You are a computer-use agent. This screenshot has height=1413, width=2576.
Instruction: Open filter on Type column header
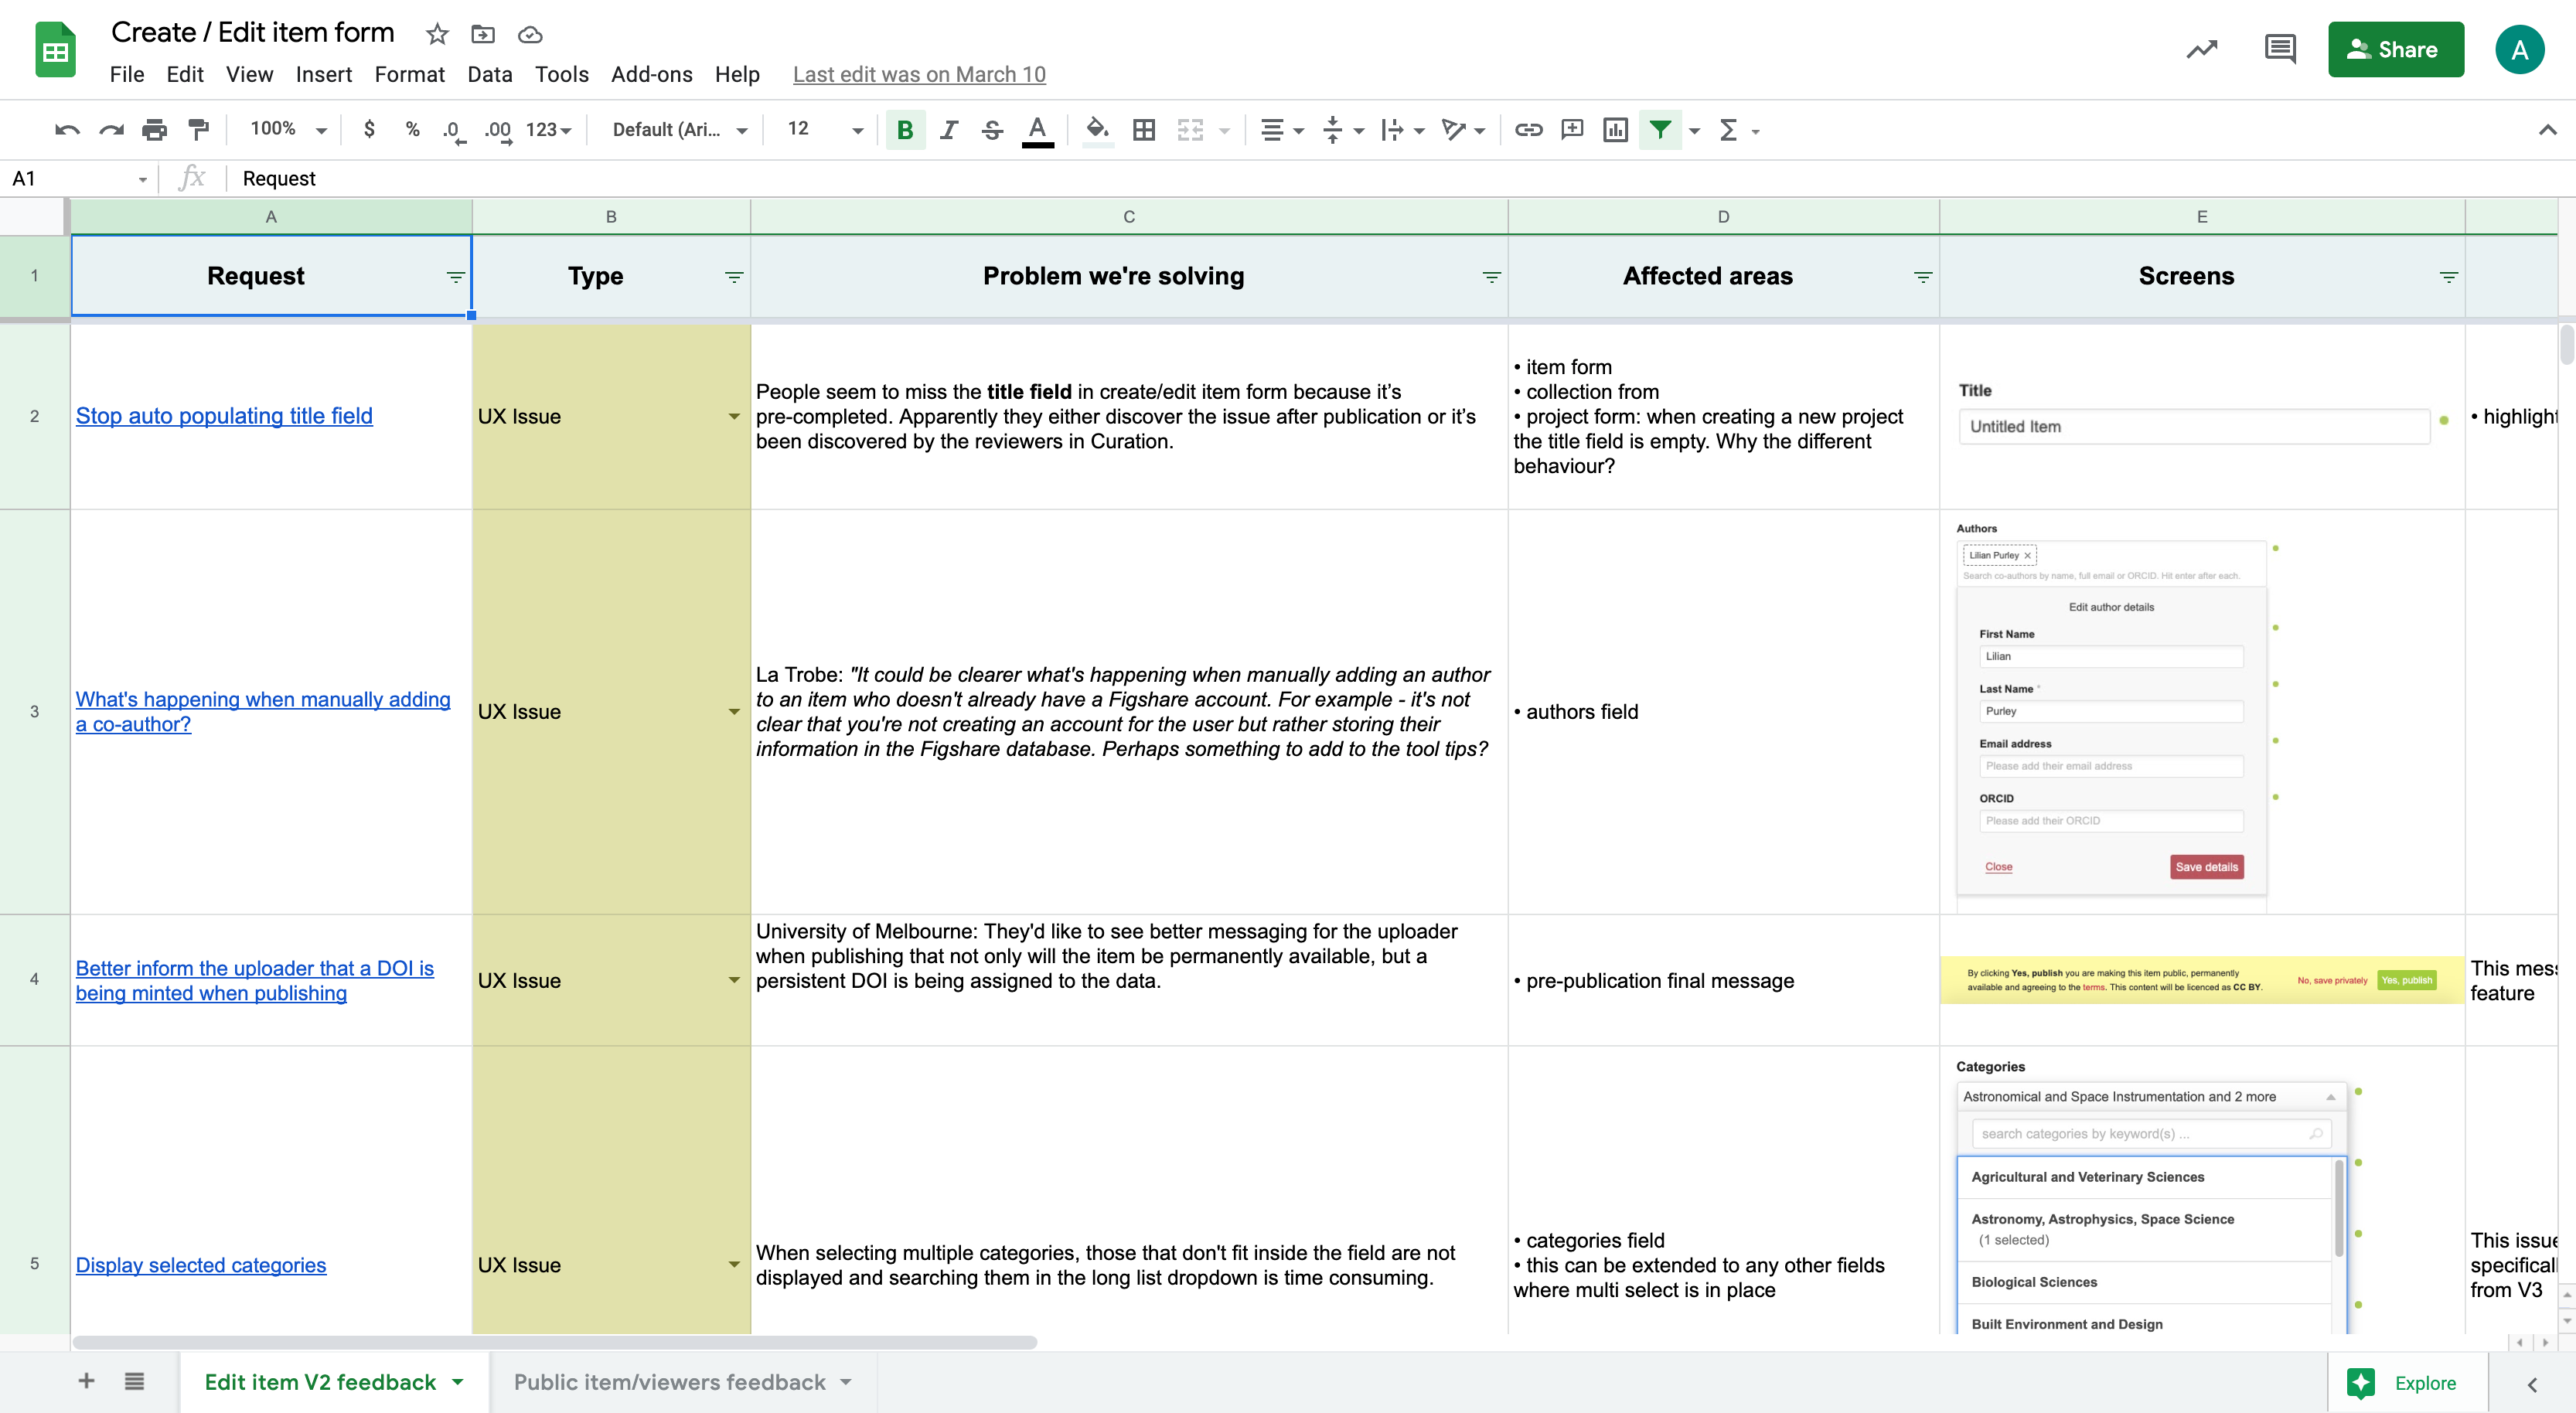pyautogui.click(x=734, y=277)
